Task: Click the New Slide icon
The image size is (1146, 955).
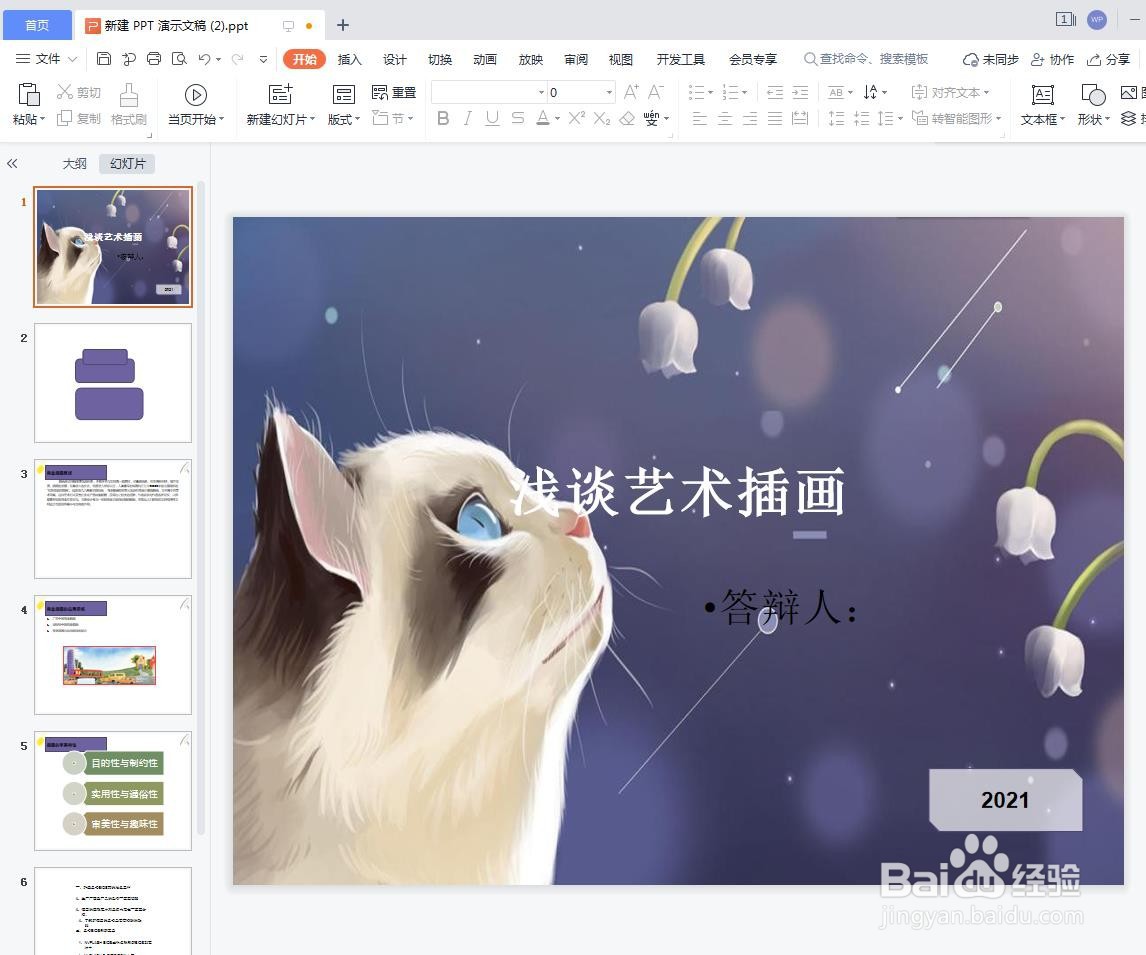Action: click(281, 94)
